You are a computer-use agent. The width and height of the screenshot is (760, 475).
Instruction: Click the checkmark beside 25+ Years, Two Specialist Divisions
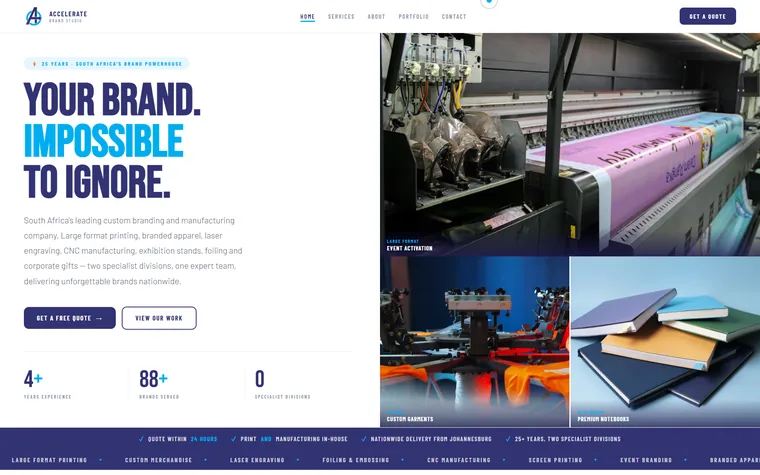508,439
